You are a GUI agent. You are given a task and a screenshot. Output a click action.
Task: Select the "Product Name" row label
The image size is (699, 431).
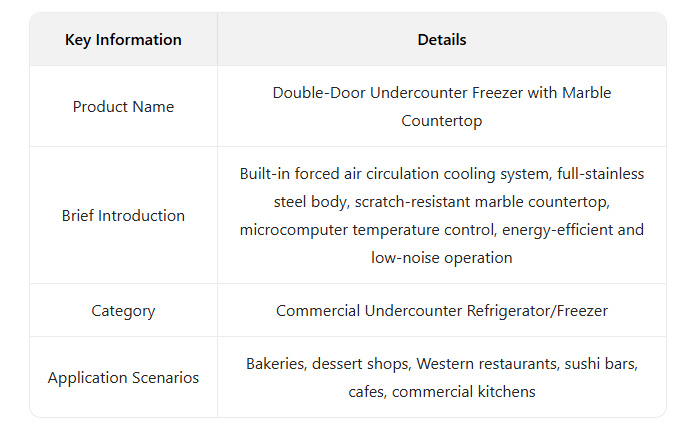pyautogui.click(x=123, y=107)
